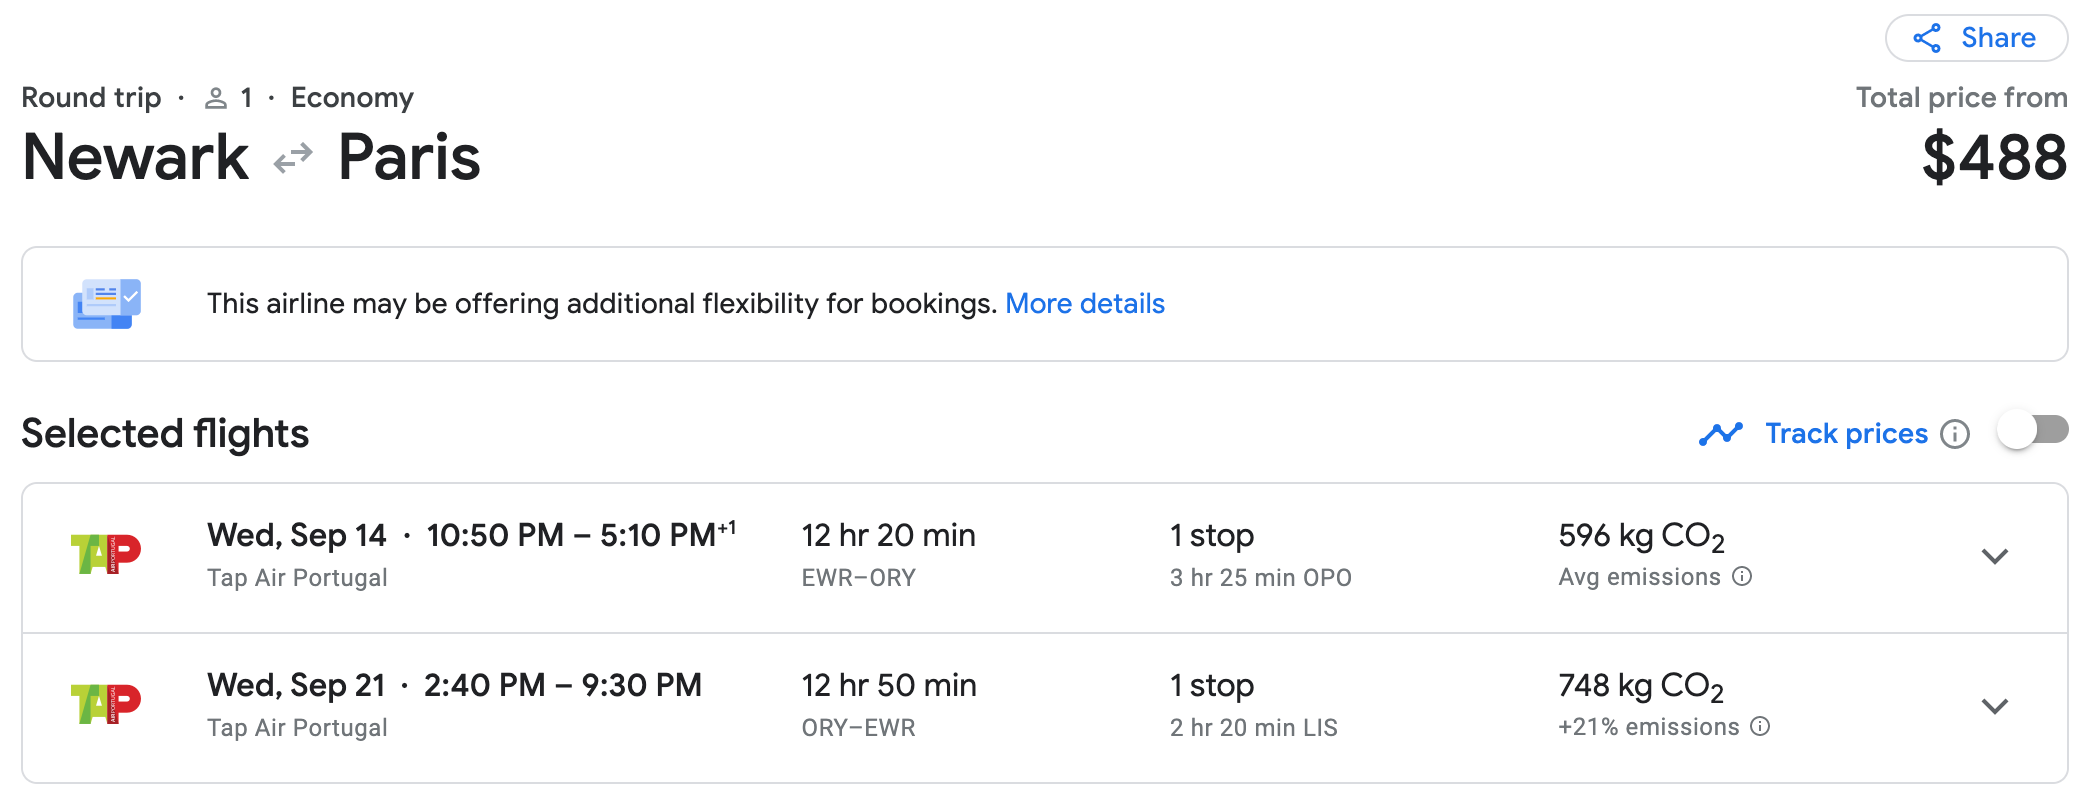Expand the Wed, Sep 14 flight details
2088x794 pixels.
[x=1994, y=557]
